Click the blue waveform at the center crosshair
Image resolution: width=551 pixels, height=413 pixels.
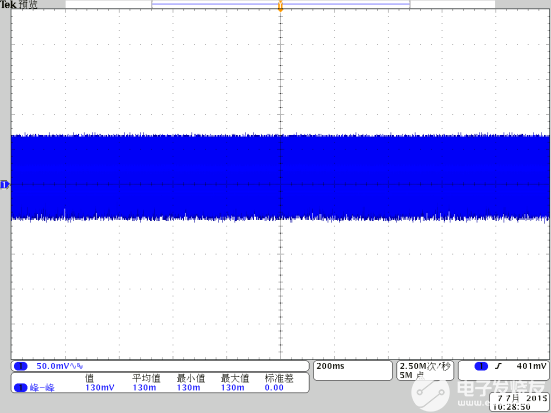tap(280, 184)
